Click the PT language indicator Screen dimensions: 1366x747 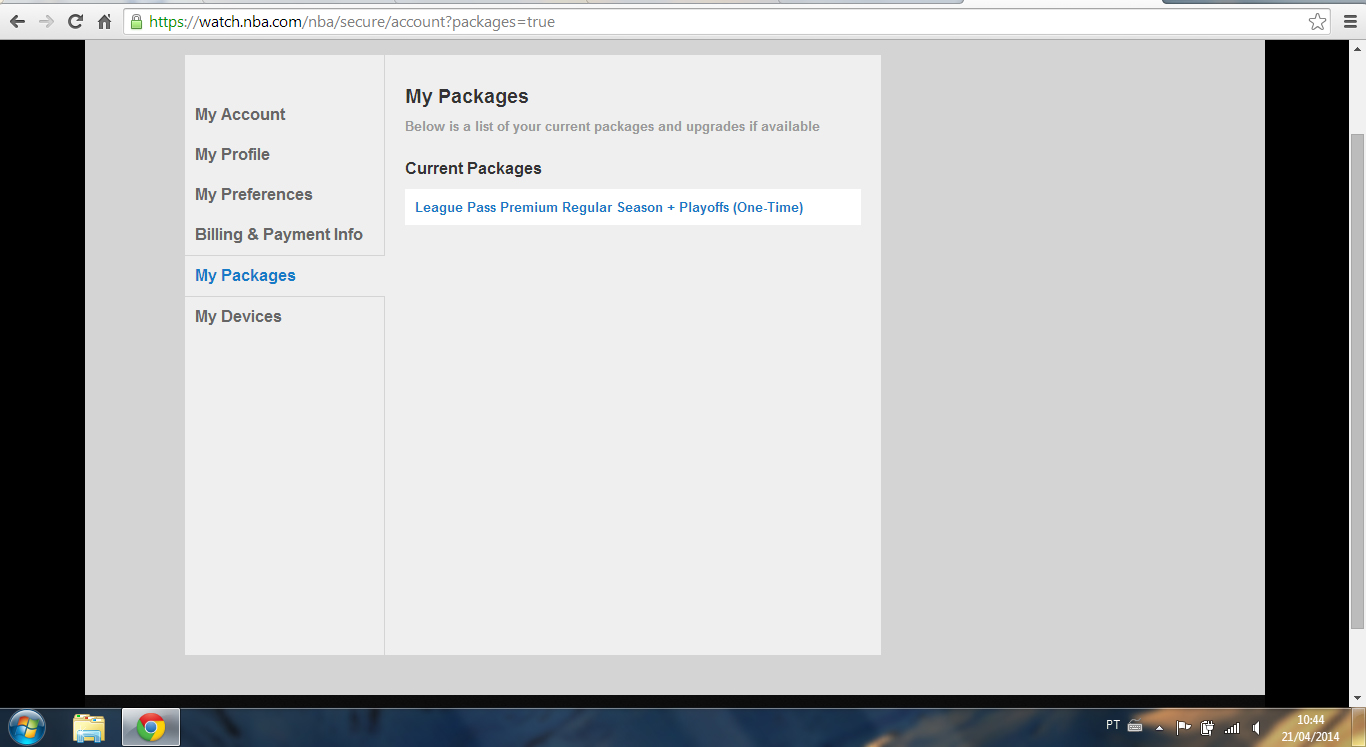[1113, 725]
